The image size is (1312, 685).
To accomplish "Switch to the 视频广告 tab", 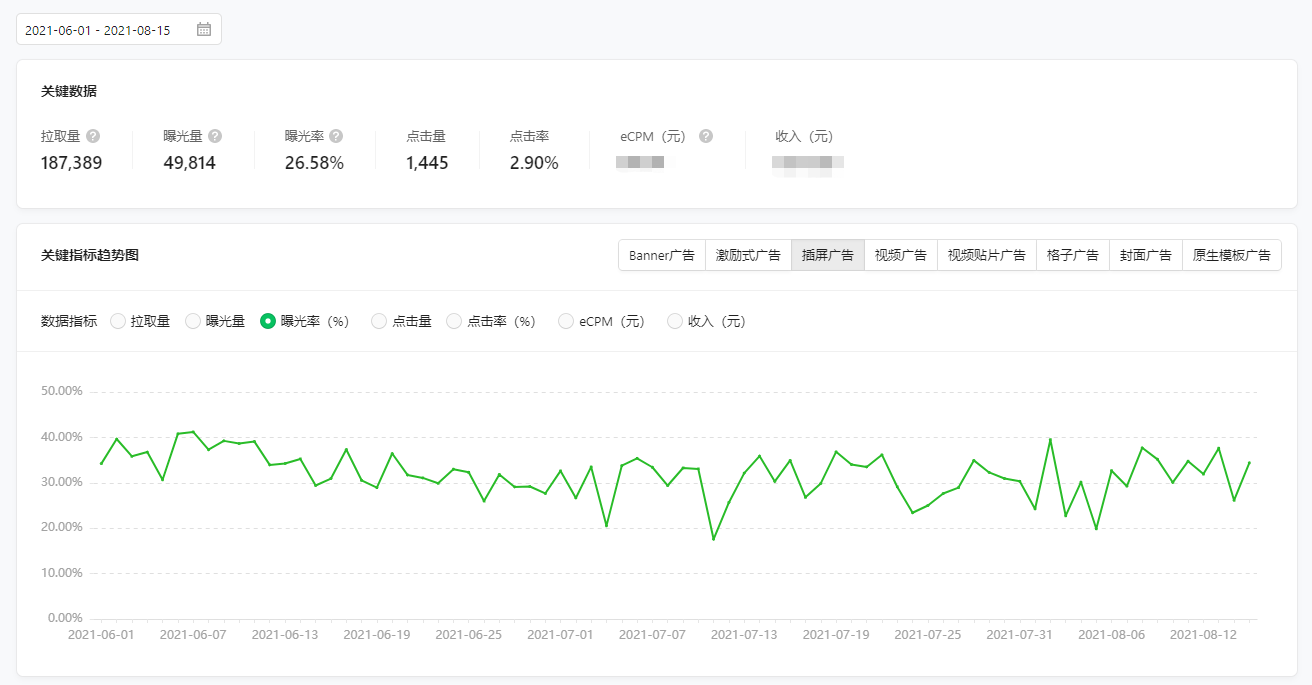I will 901,255.
